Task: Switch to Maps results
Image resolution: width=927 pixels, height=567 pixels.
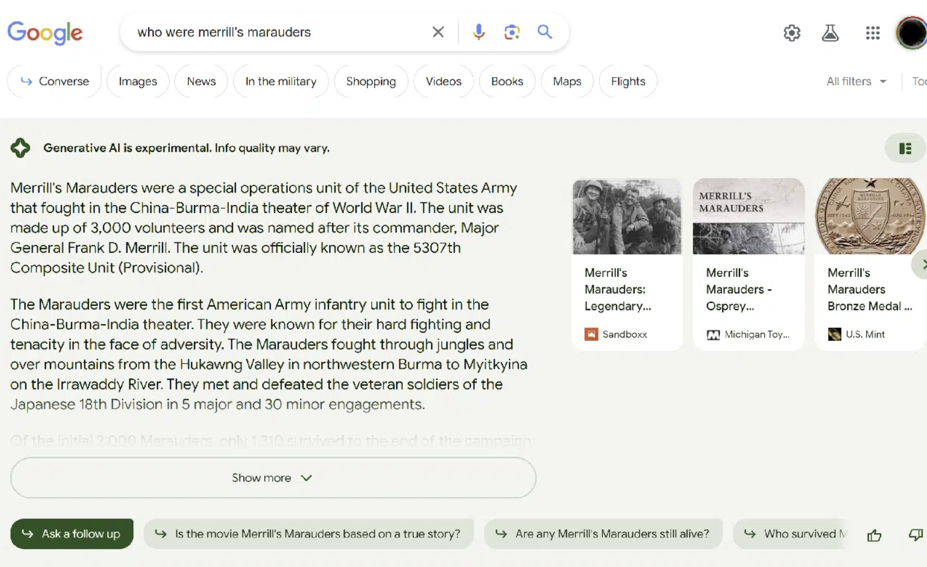Action: 567,82
